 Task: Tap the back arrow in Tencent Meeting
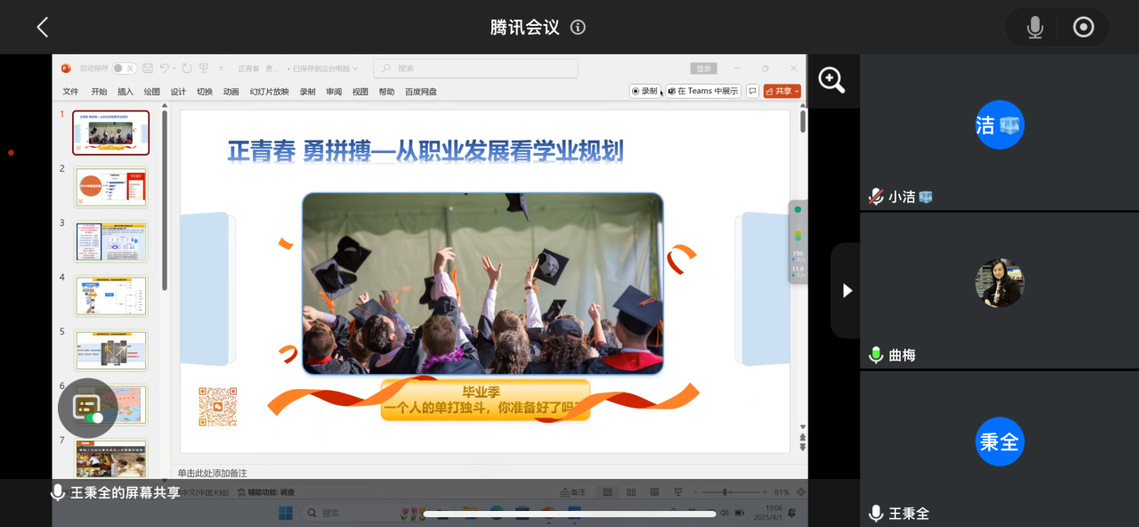[x=42, y=28]
